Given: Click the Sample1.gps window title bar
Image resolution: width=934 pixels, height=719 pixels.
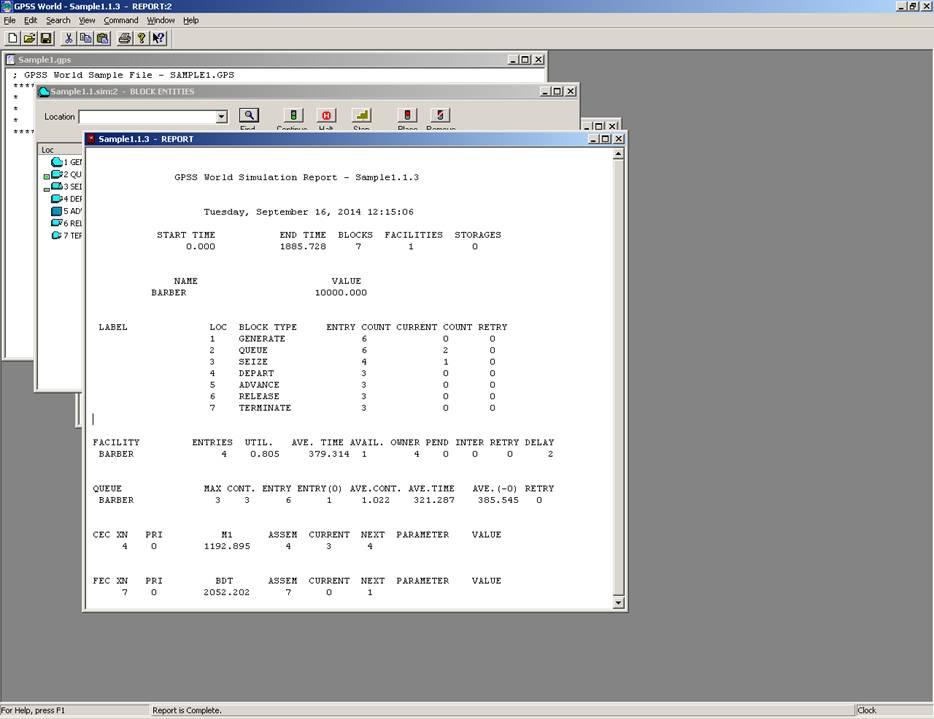Looking at the screenshot, I should tap(250, 59).
